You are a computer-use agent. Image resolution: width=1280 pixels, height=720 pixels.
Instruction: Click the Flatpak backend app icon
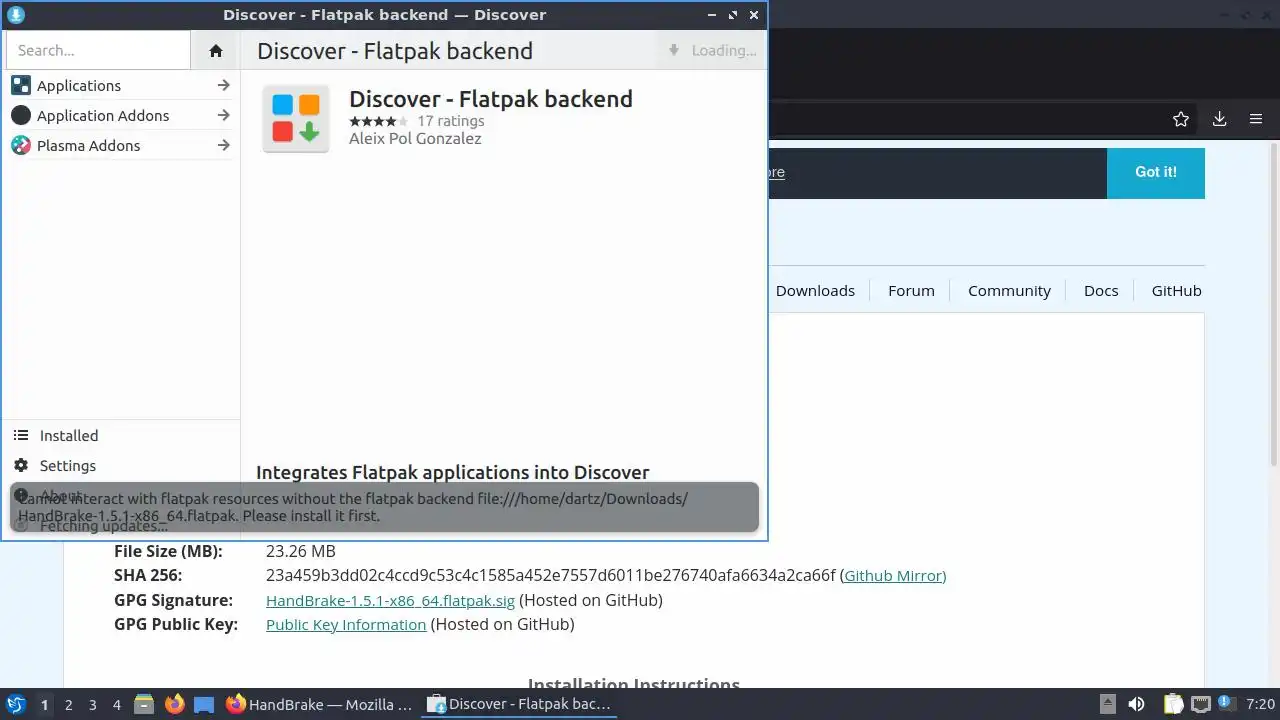tap(296, 119)
